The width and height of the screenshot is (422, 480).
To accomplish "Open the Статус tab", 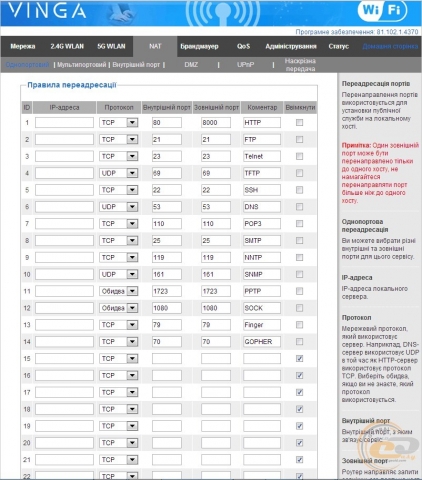I will click(x=338, y=46).
